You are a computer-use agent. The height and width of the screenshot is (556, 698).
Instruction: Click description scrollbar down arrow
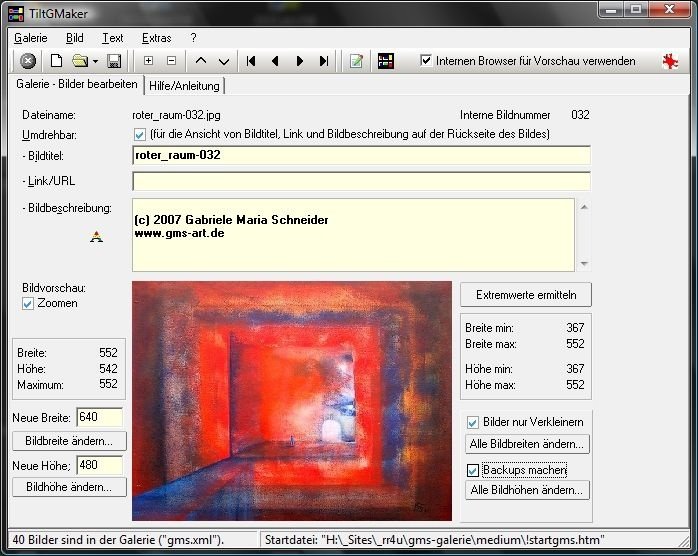point(584,264)
